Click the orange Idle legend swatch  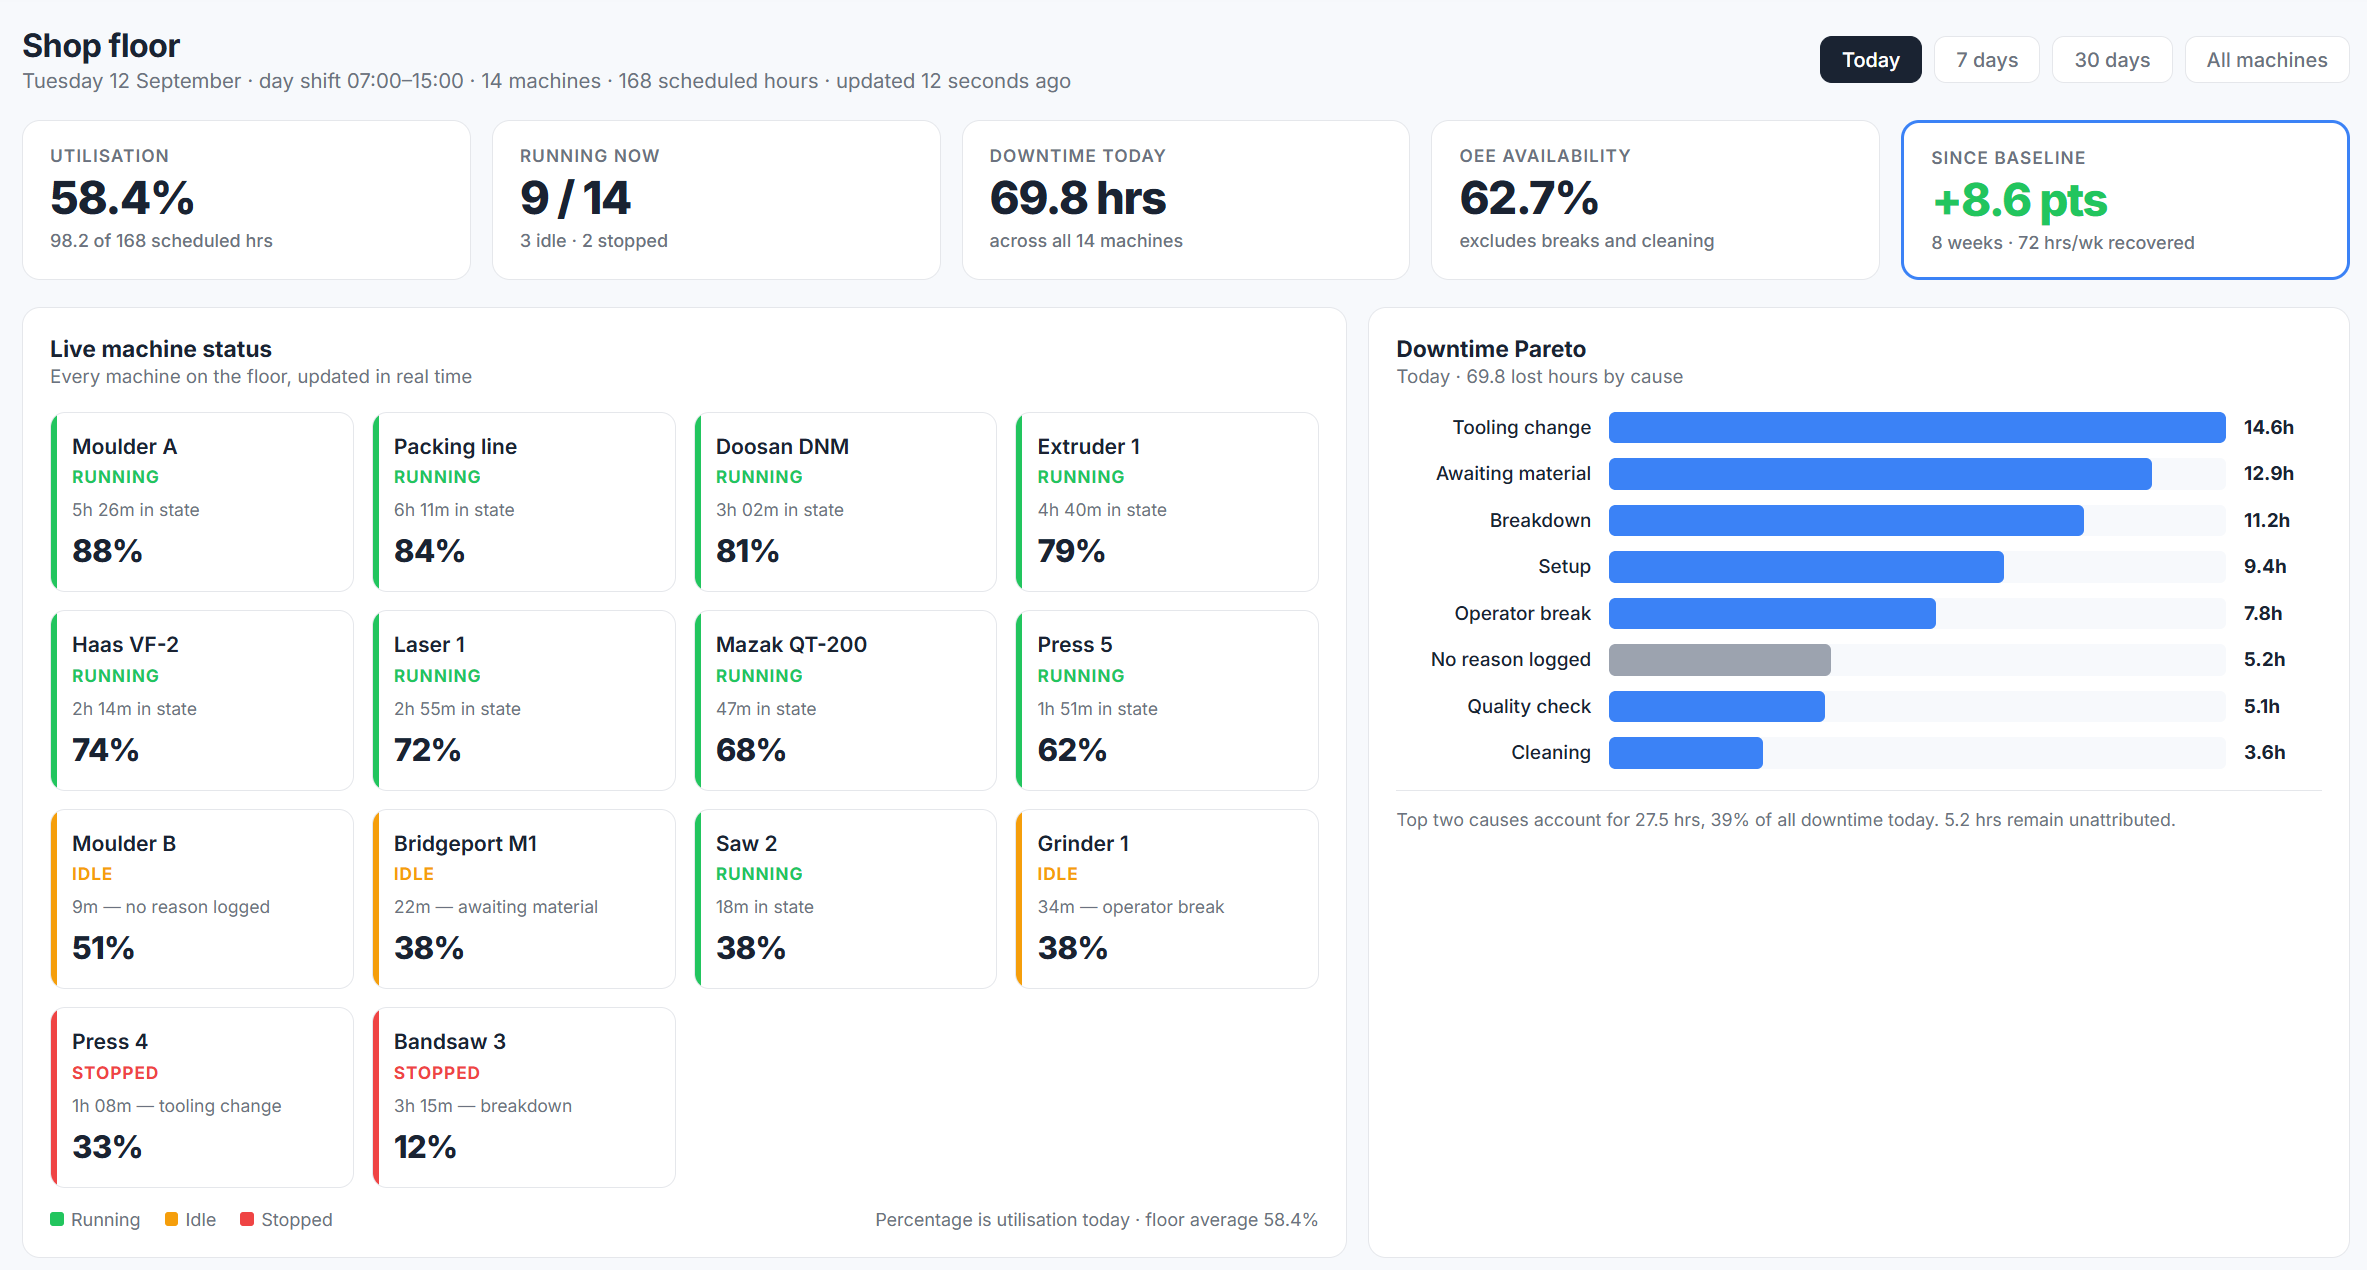point(172,1219)
